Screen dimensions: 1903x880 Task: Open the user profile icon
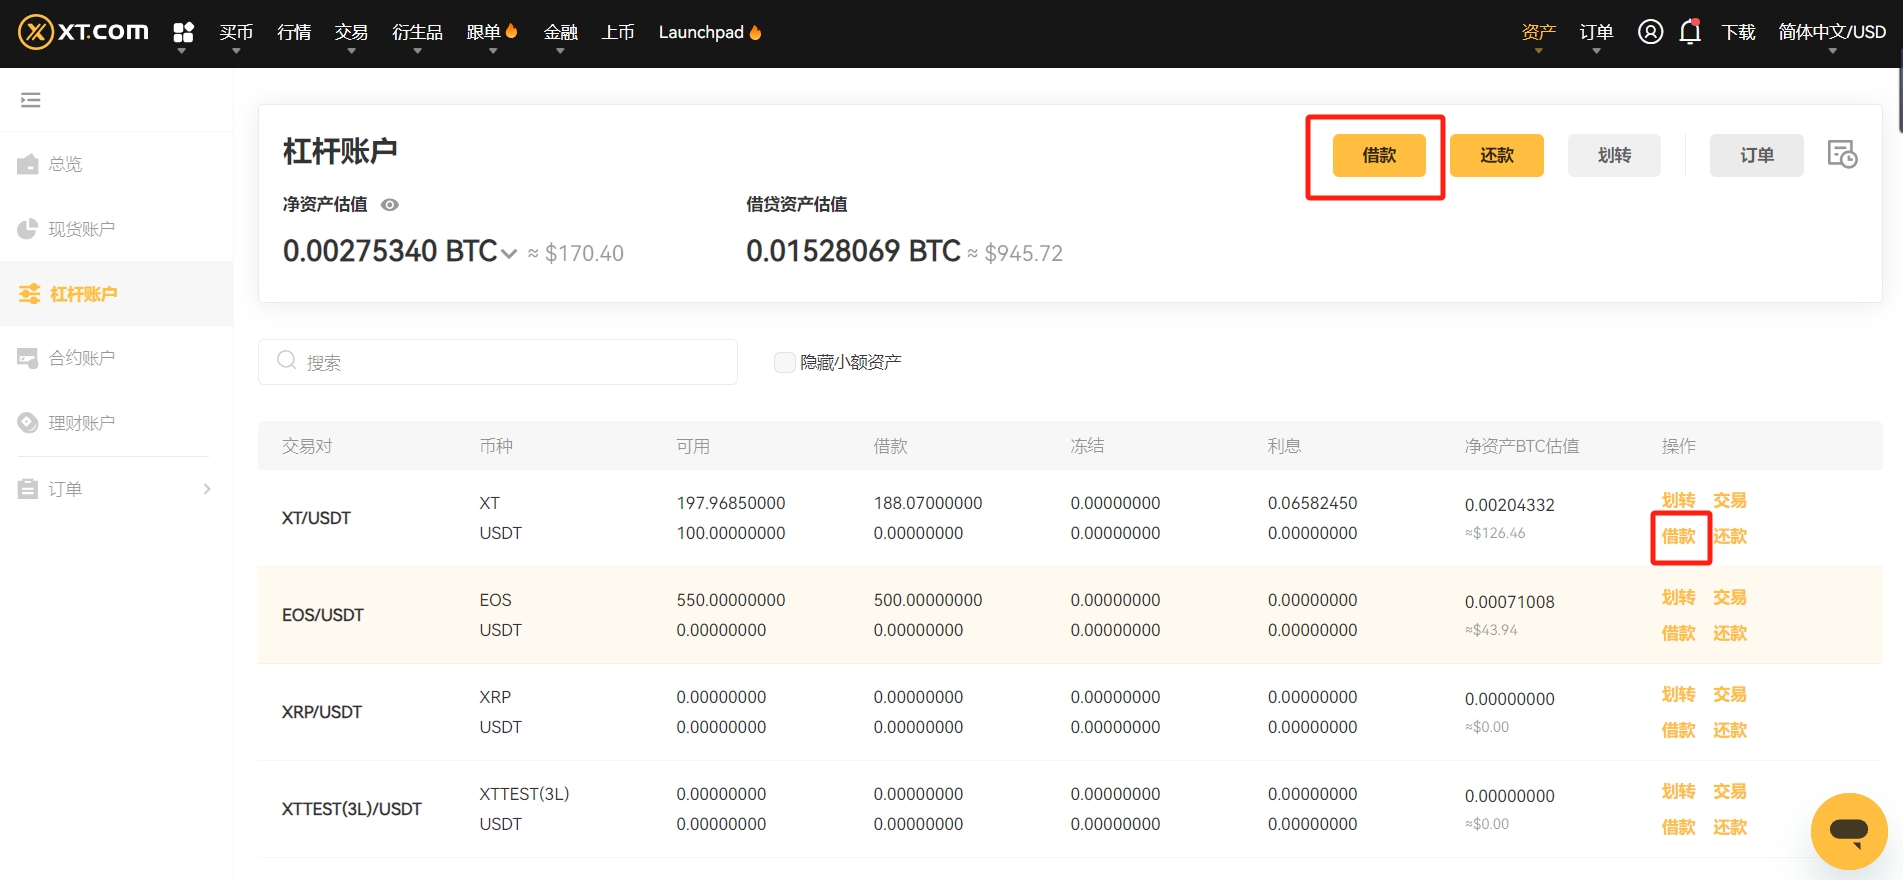1650,32
